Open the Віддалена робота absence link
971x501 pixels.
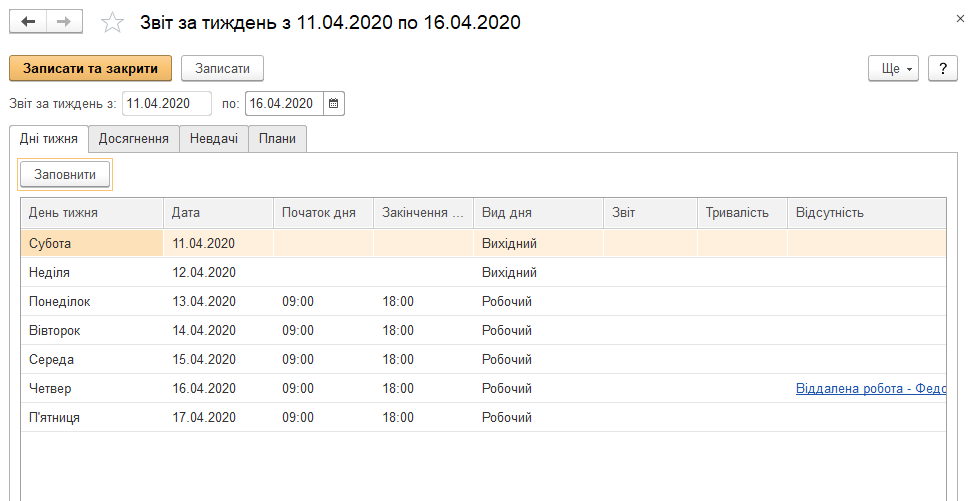pyautogui.click(x=870, y=388)
